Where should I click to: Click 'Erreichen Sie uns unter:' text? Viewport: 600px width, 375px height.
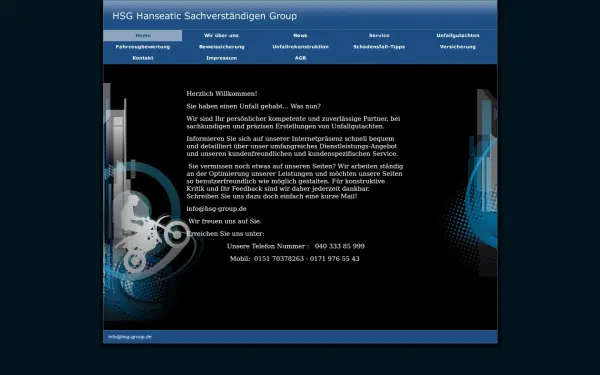[x=225, y=234]
